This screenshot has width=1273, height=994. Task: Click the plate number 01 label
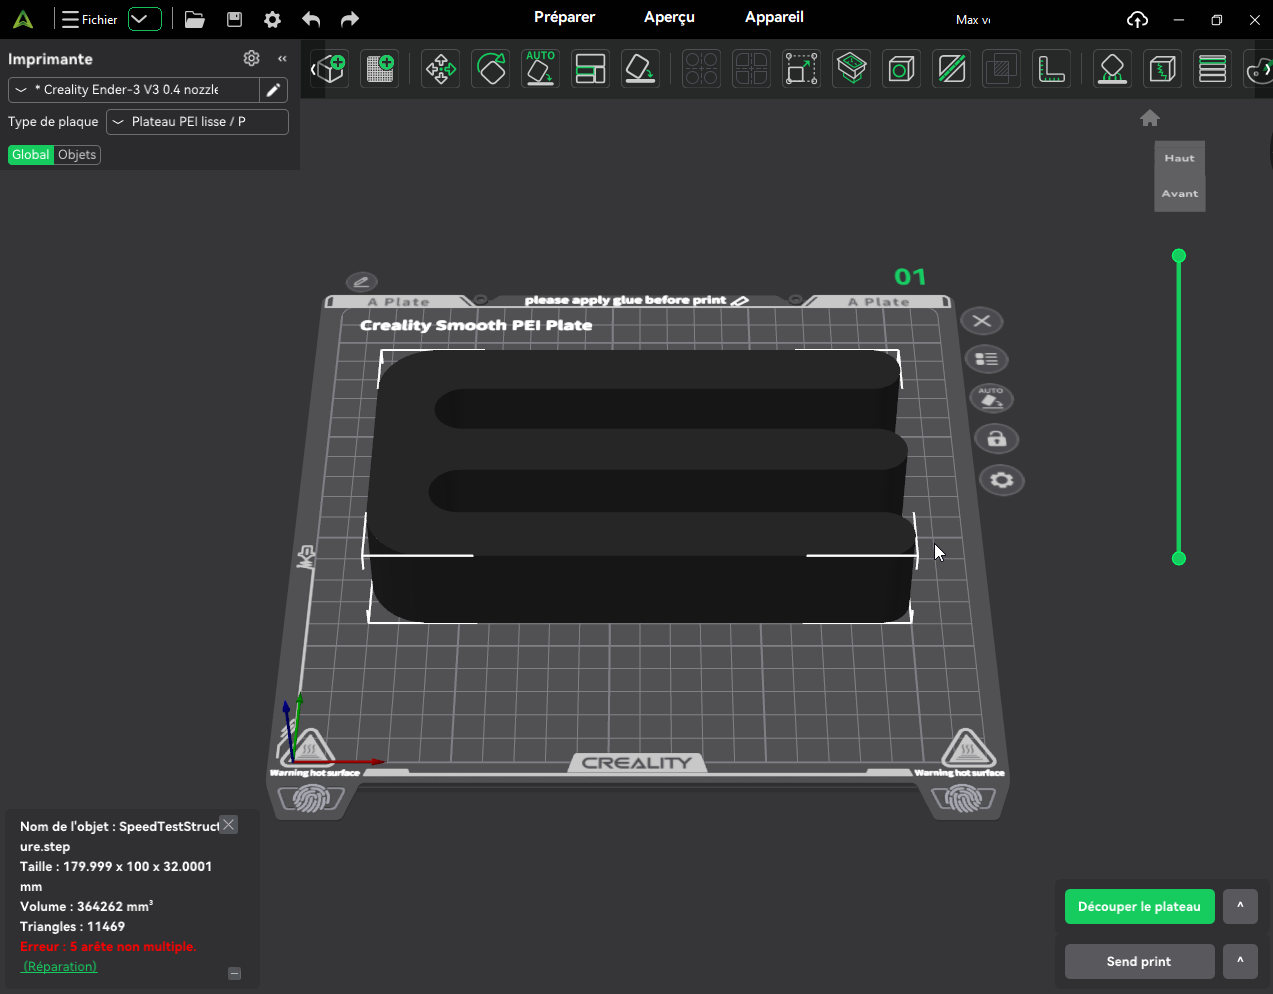pyautogui.click(x=910, y=277)
